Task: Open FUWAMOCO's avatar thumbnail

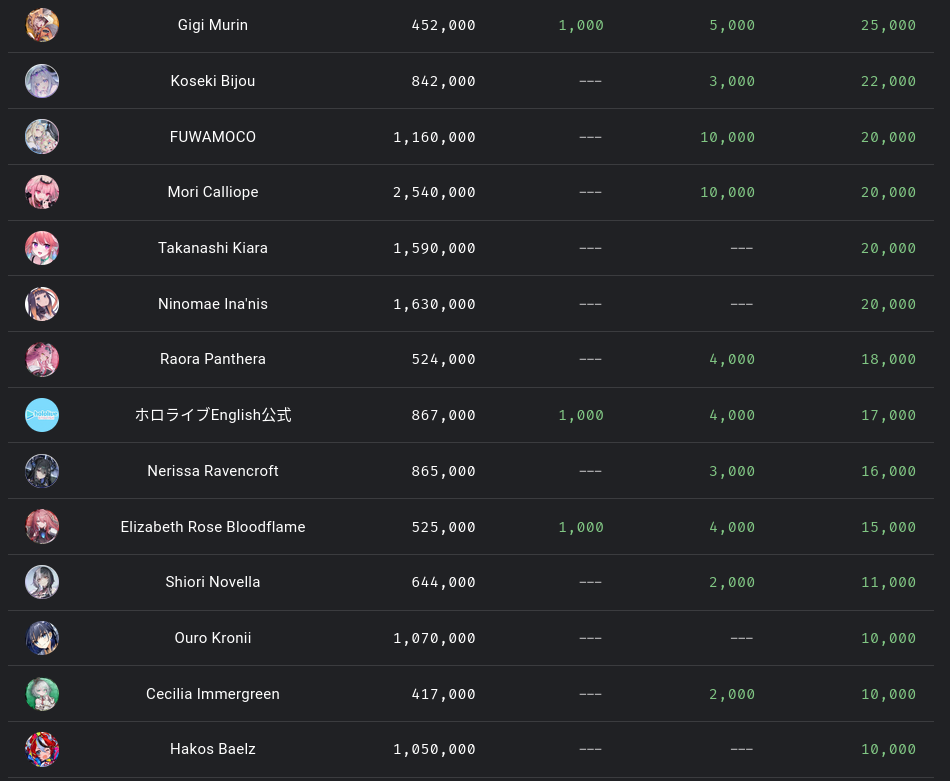Action: 42,137
